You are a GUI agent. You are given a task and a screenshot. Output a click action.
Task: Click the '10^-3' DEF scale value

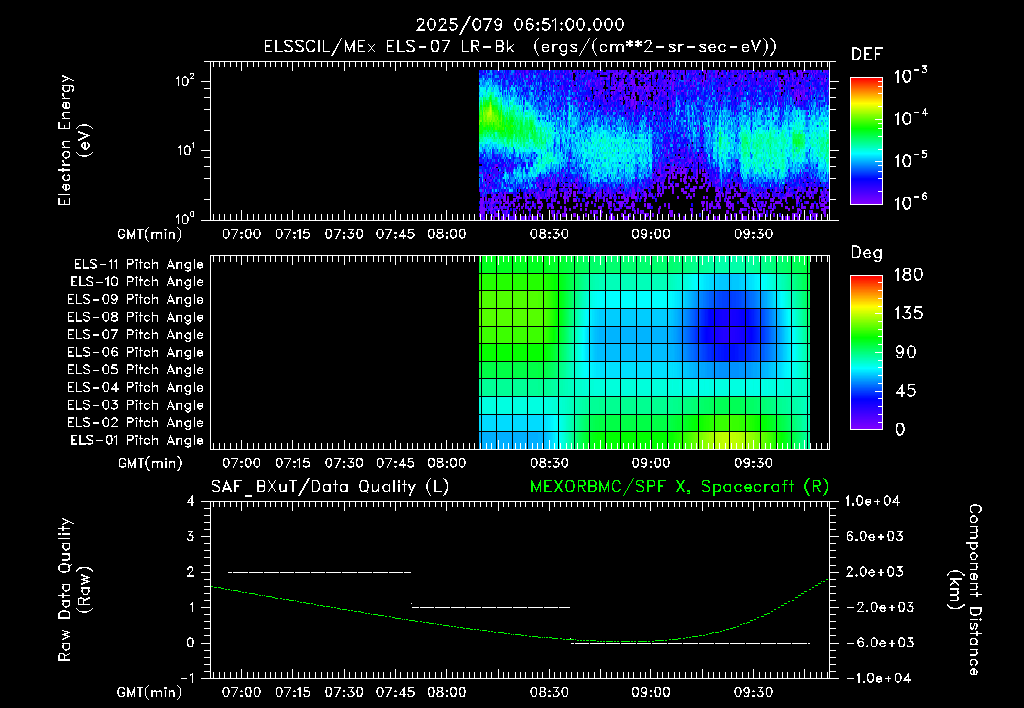910,76
